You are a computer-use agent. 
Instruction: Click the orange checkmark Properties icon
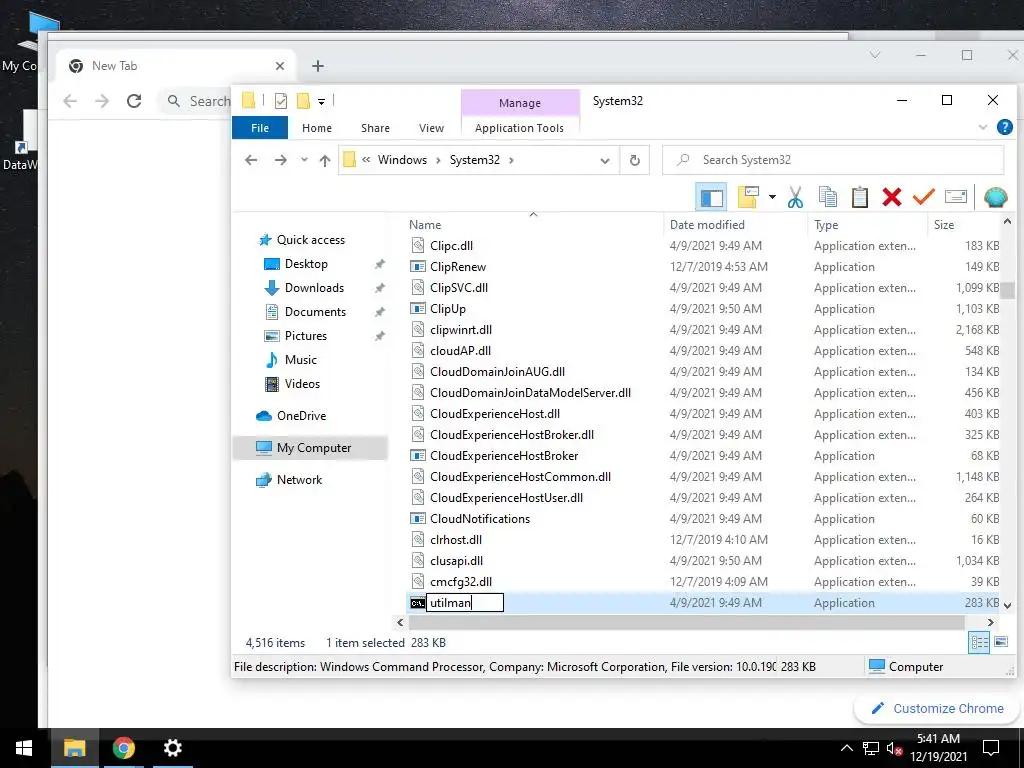coord(923,197)
